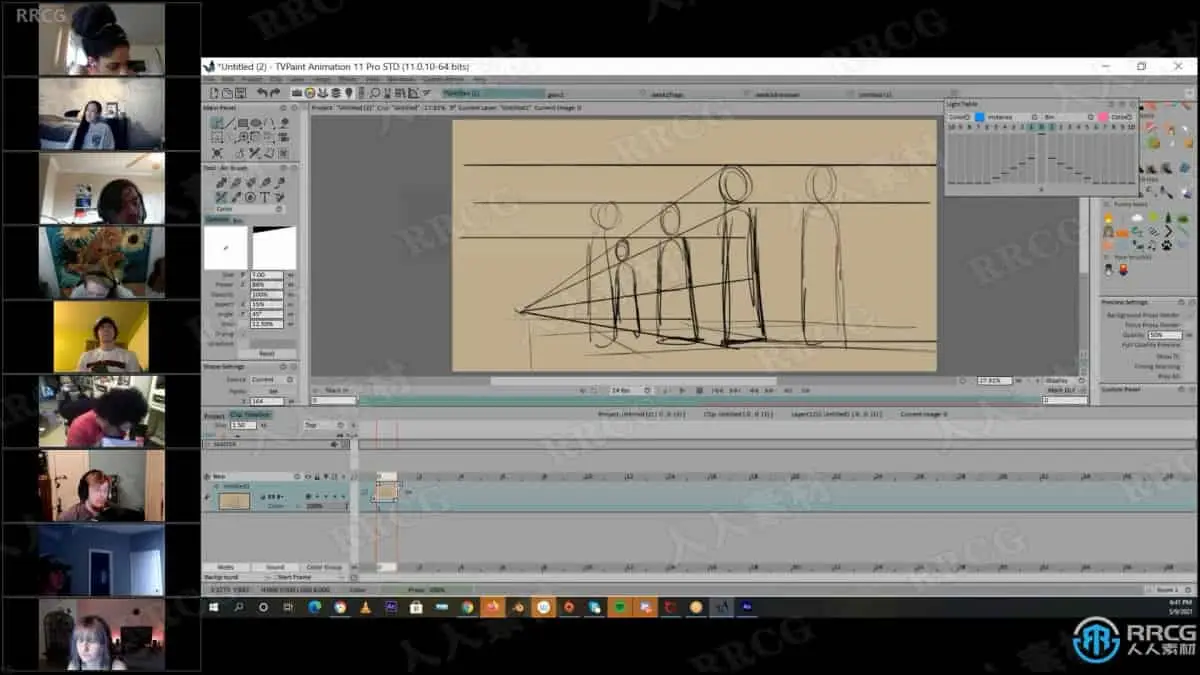This screenshot has width=1200, height=675.
Task: Select the straight Line tool in Main Panel
Action: click(x=230, y=123)
